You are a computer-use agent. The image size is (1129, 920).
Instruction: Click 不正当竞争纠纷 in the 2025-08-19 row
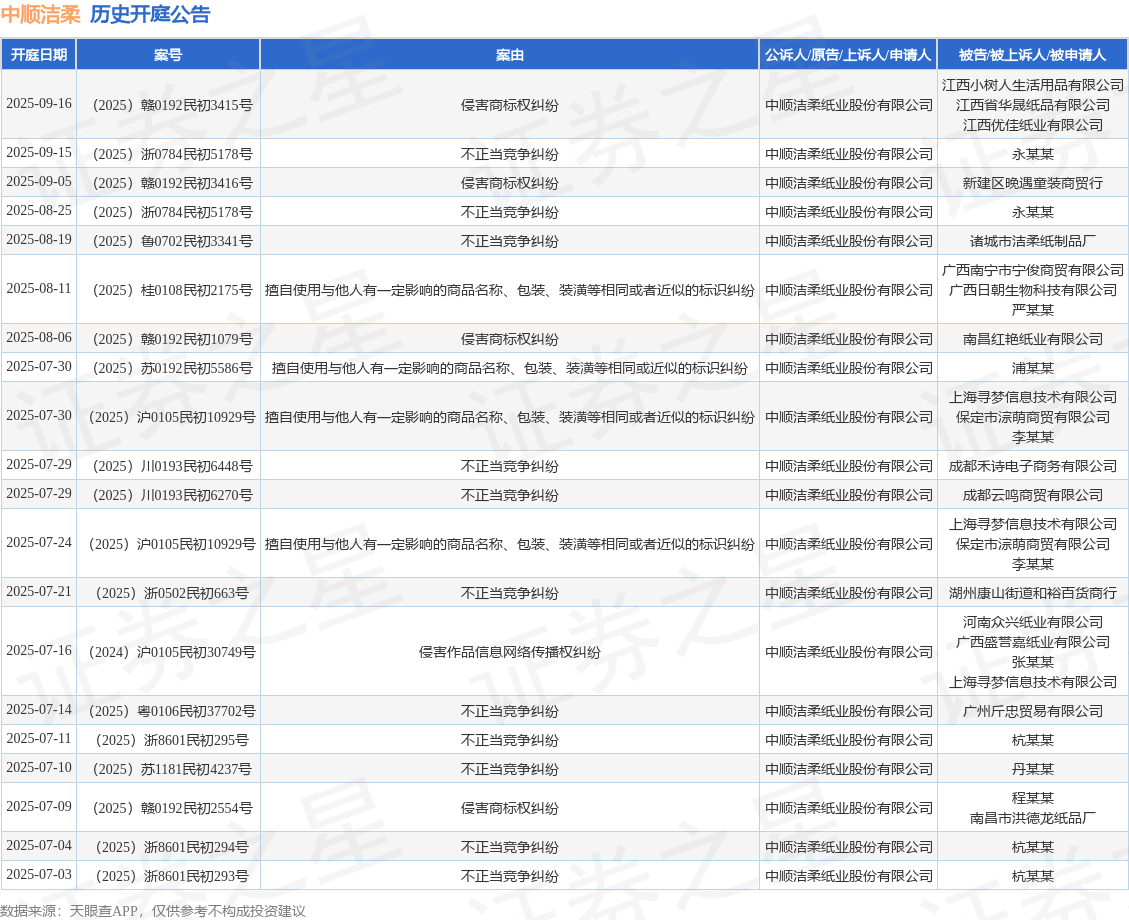(x=510, y=240)
